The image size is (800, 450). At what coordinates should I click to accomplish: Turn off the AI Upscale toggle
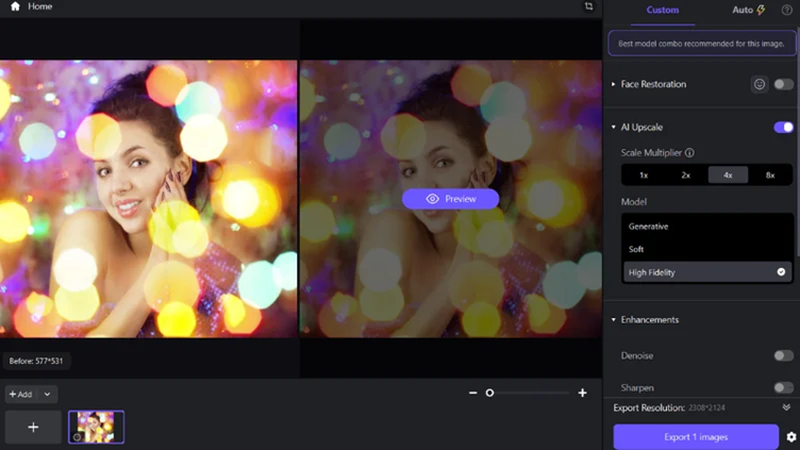click(x=783, y=127)
